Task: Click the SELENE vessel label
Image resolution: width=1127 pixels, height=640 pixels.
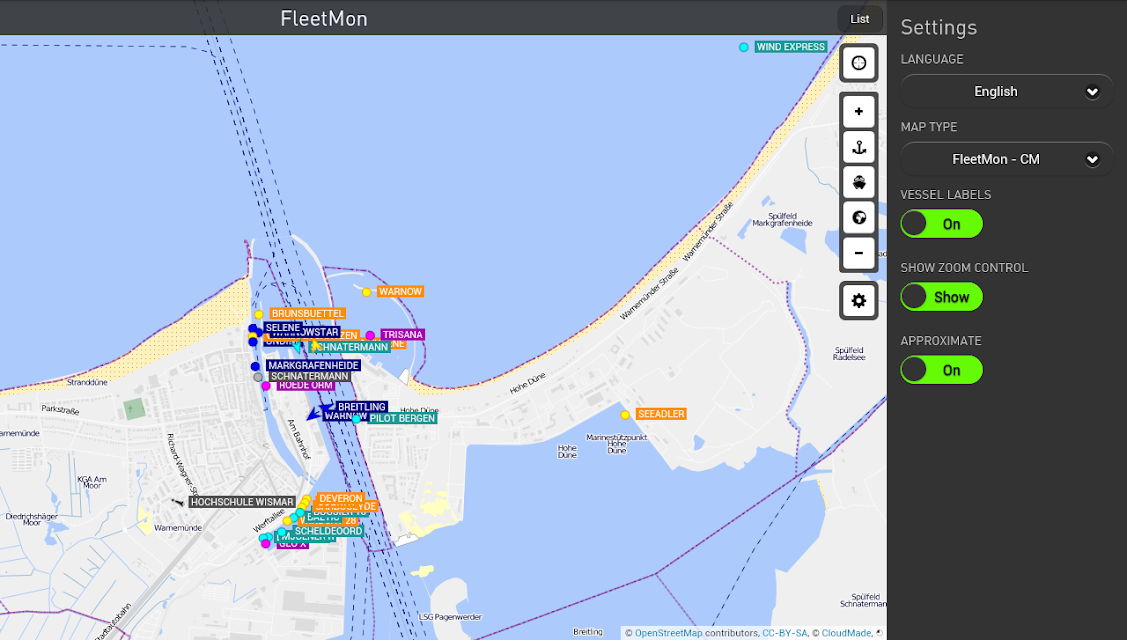Action: tap(282, 327)
